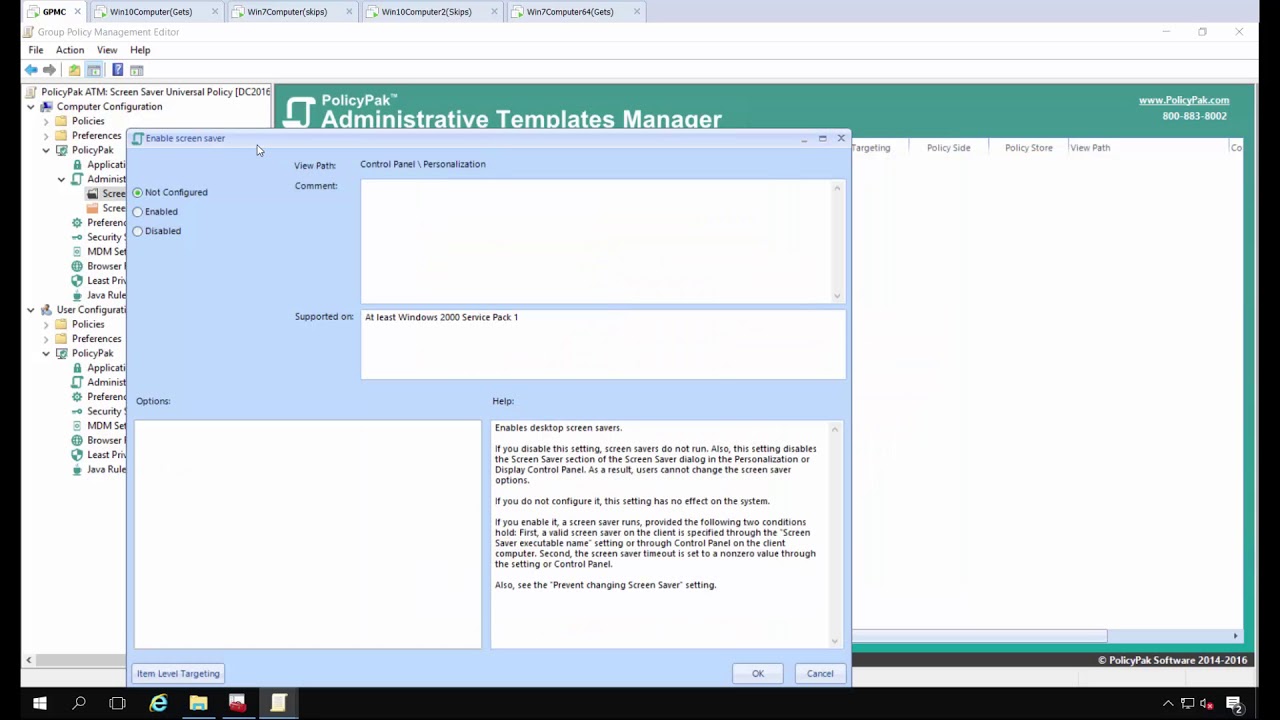Click the Policy Side column header
The height and width of the screenshot is (720, 1280).
(948, 148)
